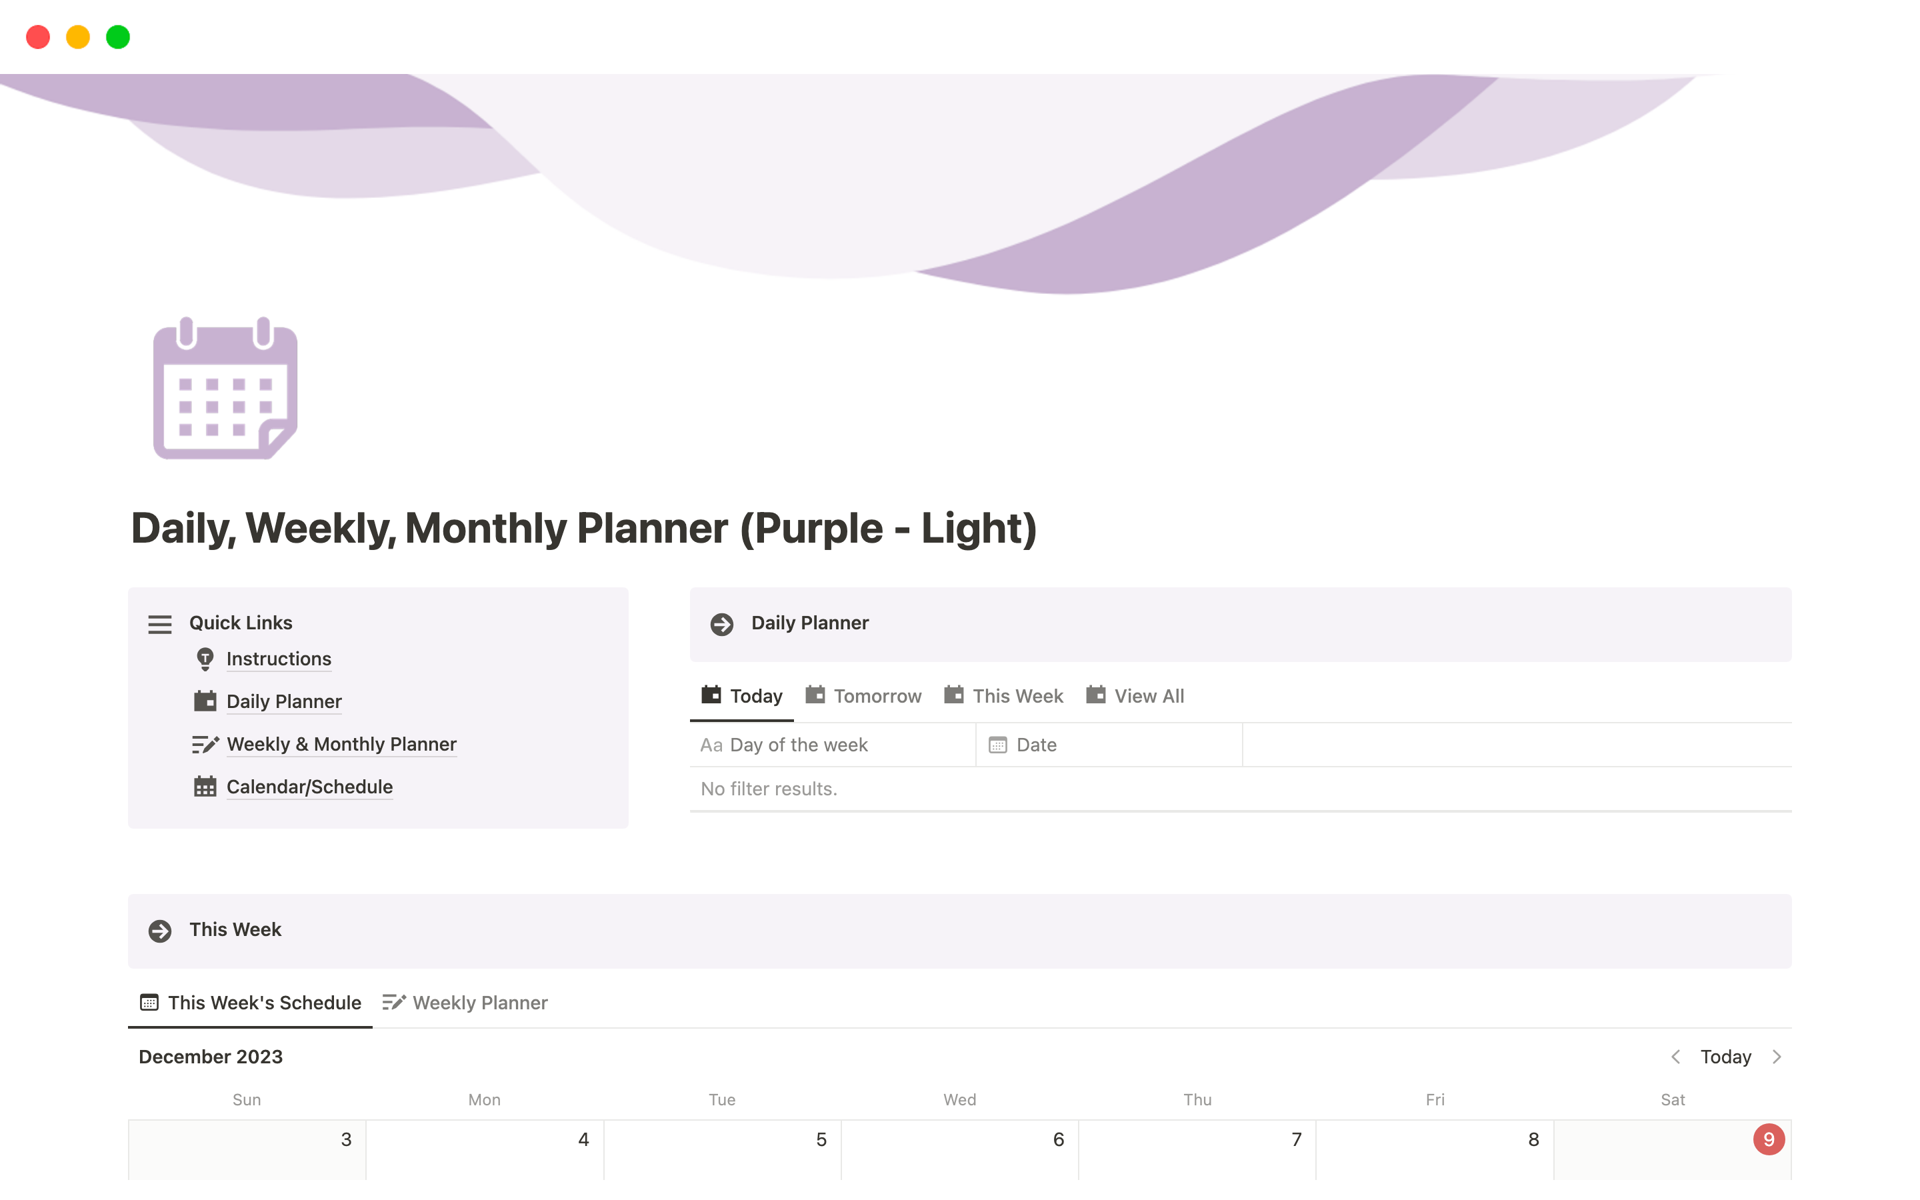
Task: Click the Today button in calendar header
Action: (1724, 1056)
